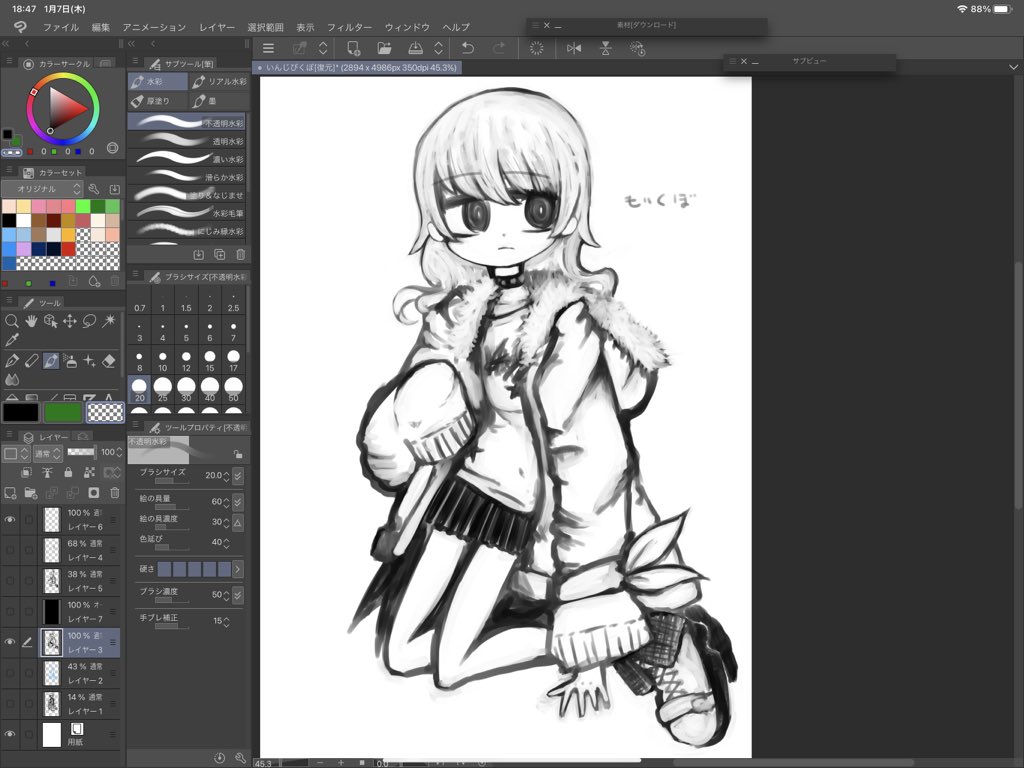Select the Eraser tool
This screenshot has width=1024, height=768.
click(x=109, y=360)
